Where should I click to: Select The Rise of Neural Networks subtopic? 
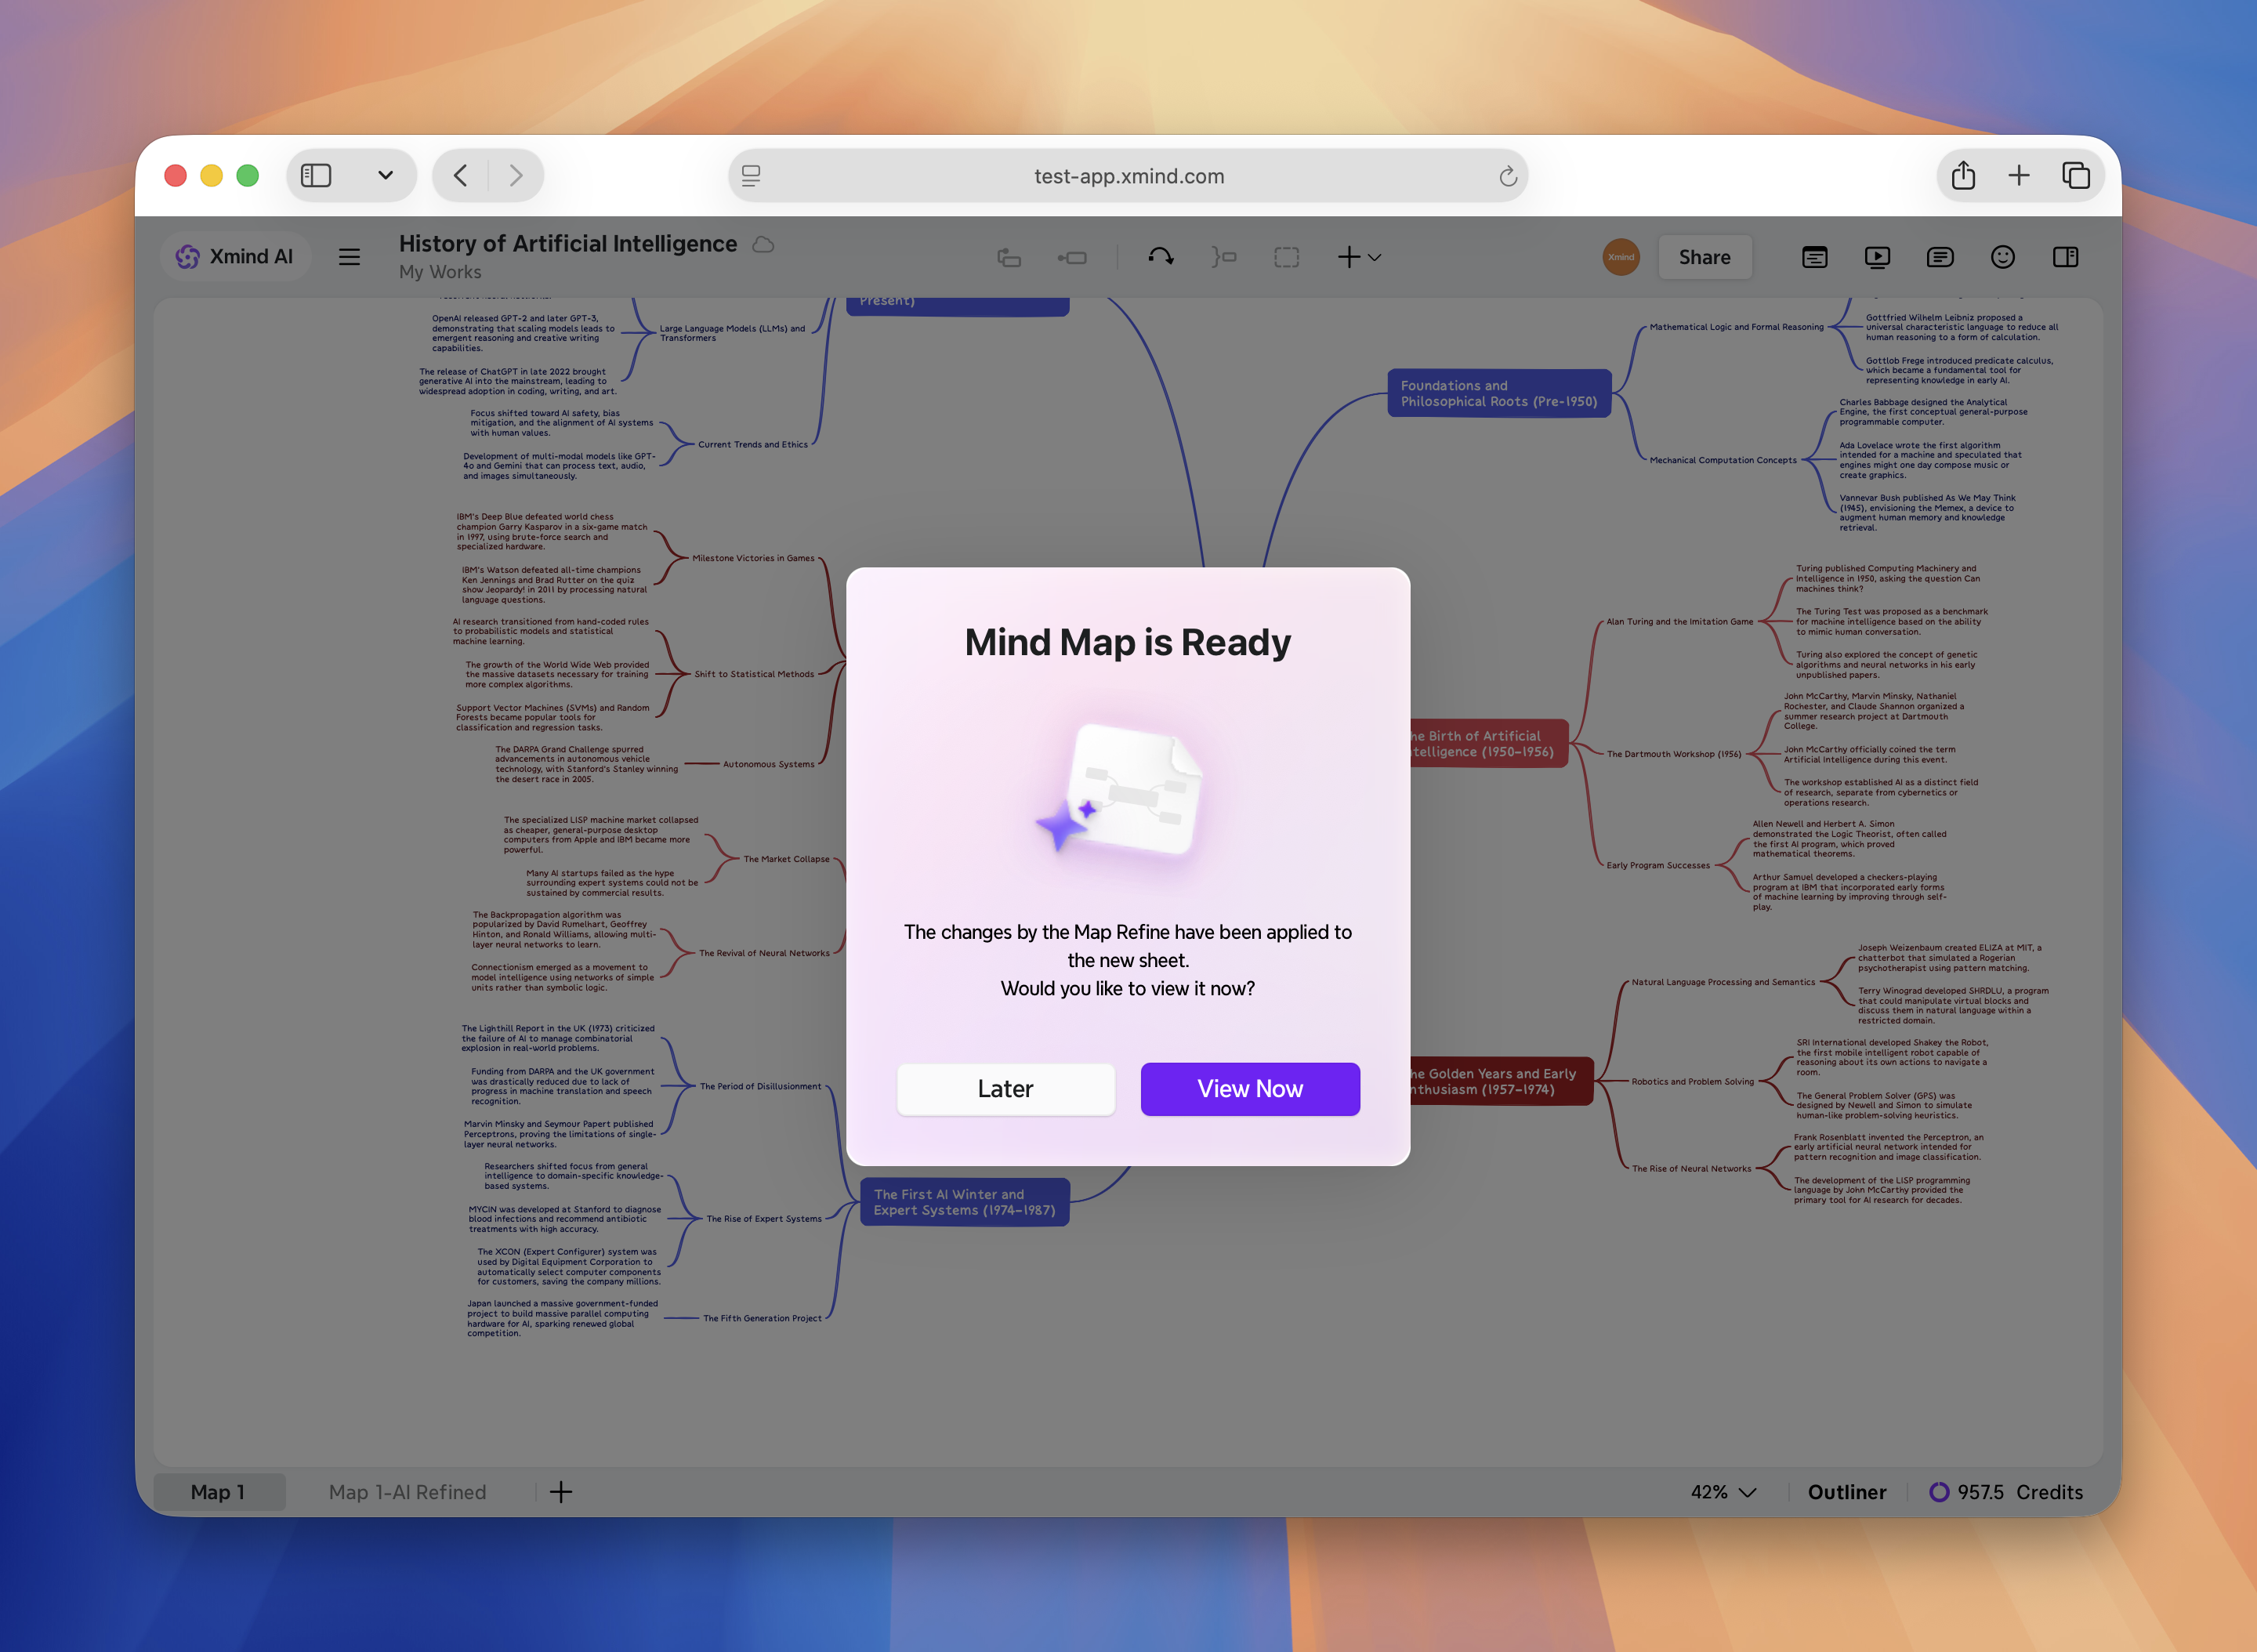(x=1691, y=1169)
